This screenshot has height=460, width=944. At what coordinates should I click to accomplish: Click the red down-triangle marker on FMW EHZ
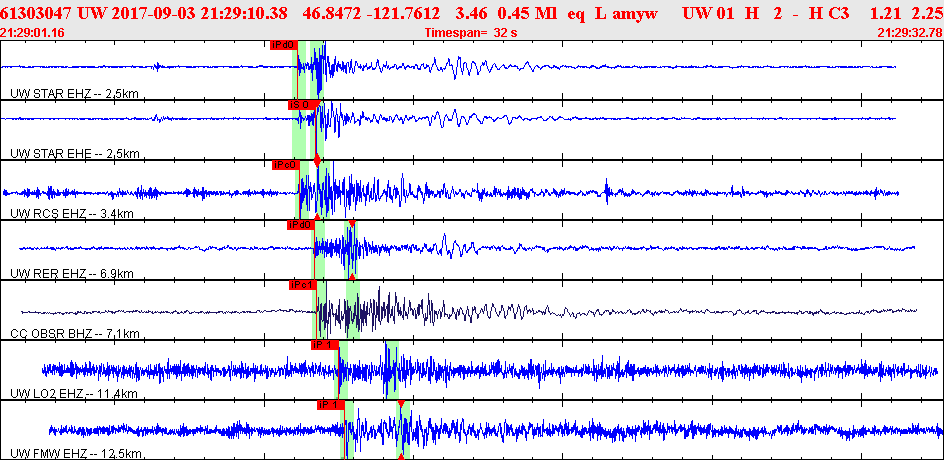point(401,404)
